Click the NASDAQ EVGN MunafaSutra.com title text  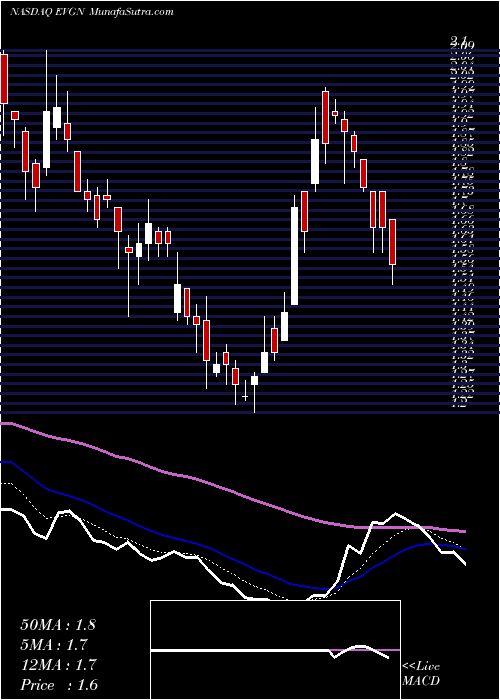click(92, 12)
